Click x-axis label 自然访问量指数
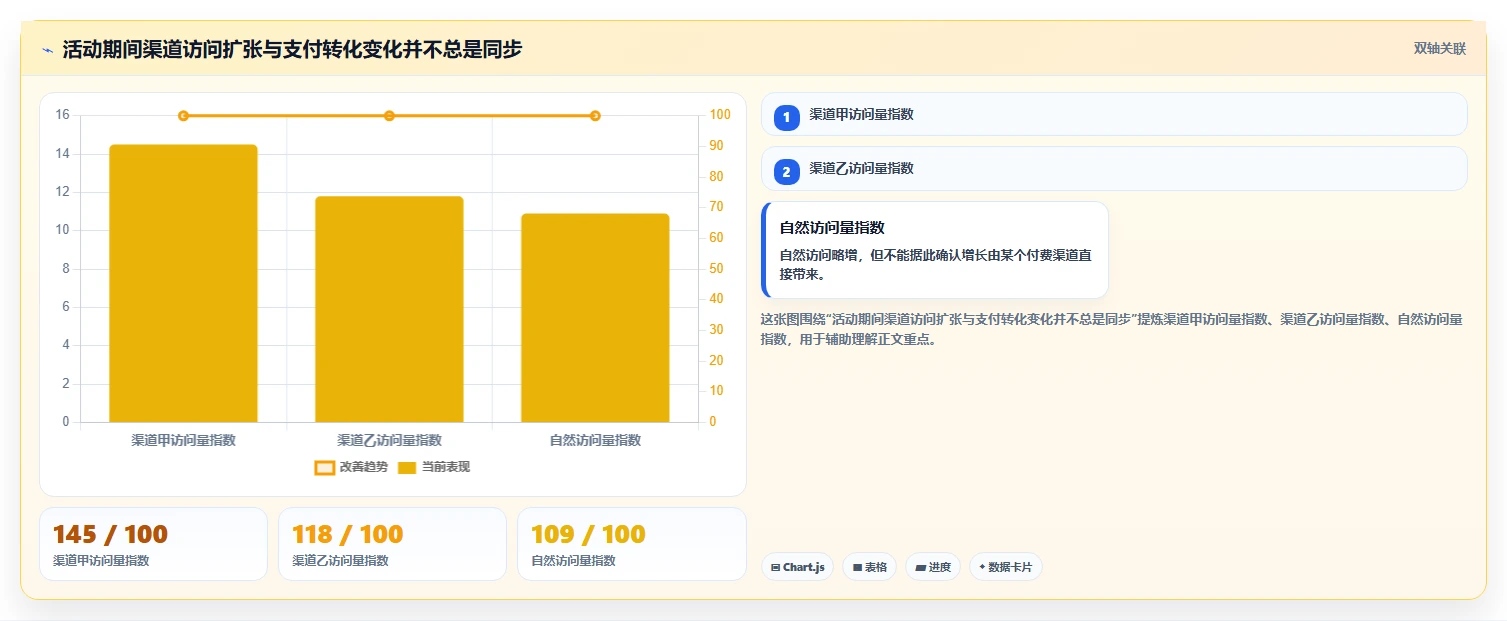The image size is (1507, 621). 595,440
